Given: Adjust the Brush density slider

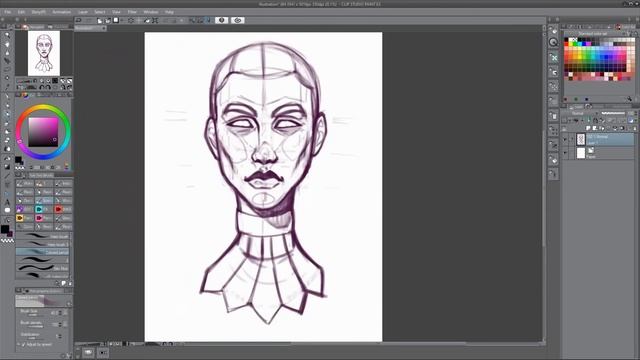Looking at the screenshot, I should coord(35,326).
